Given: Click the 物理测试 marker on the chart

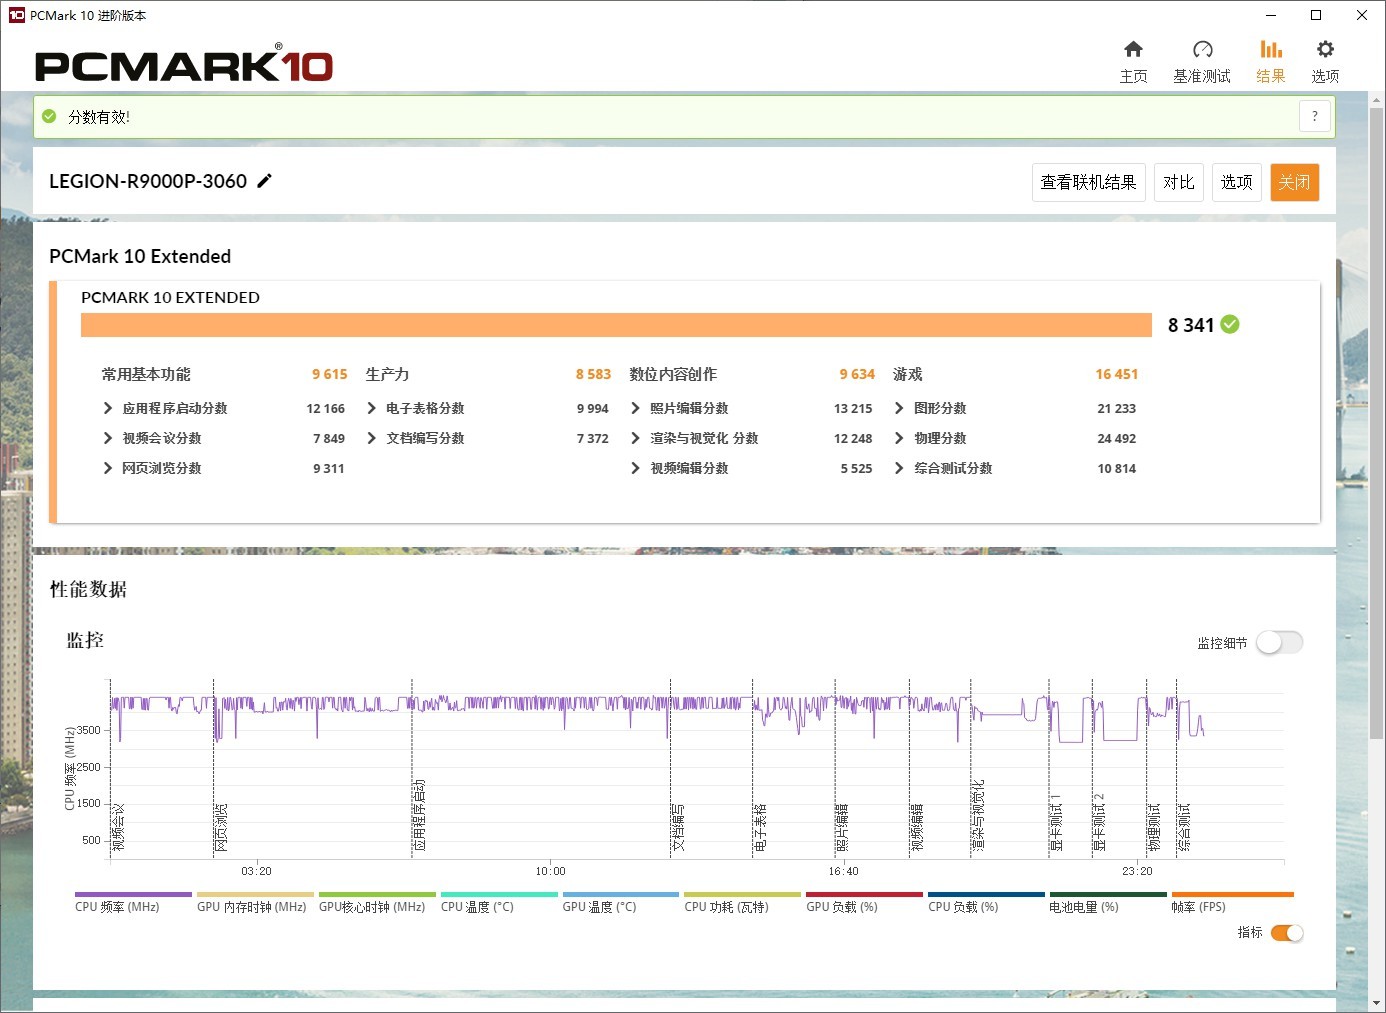Looking at the screenshot, I should coord(1154,828).
